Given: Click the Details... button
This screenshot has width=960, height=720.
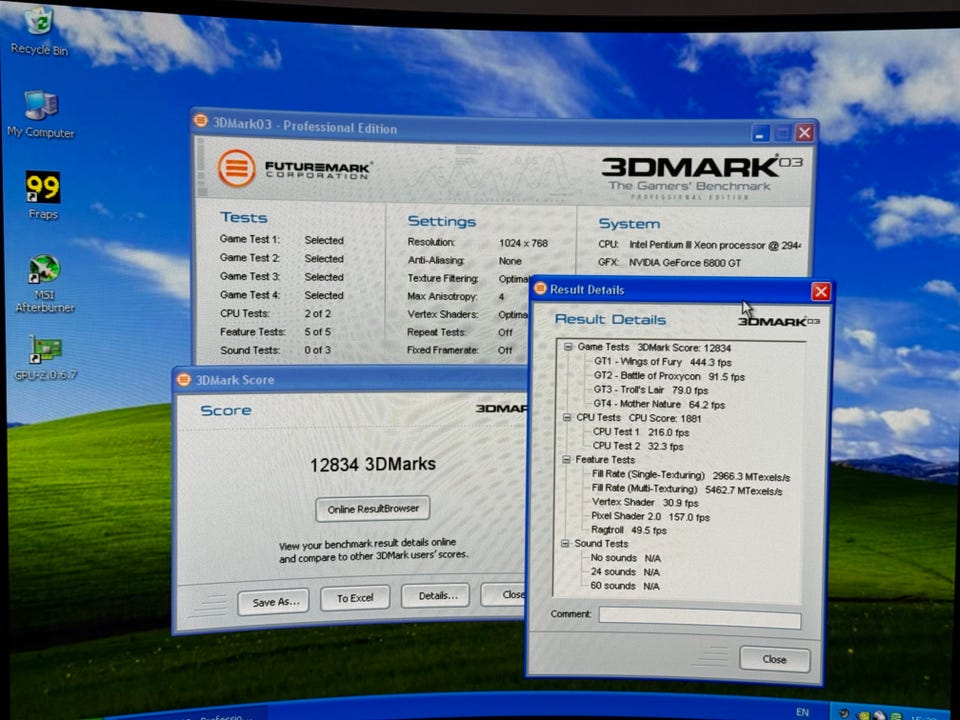Looking at the screenshot, I should [x=436, y=596].
